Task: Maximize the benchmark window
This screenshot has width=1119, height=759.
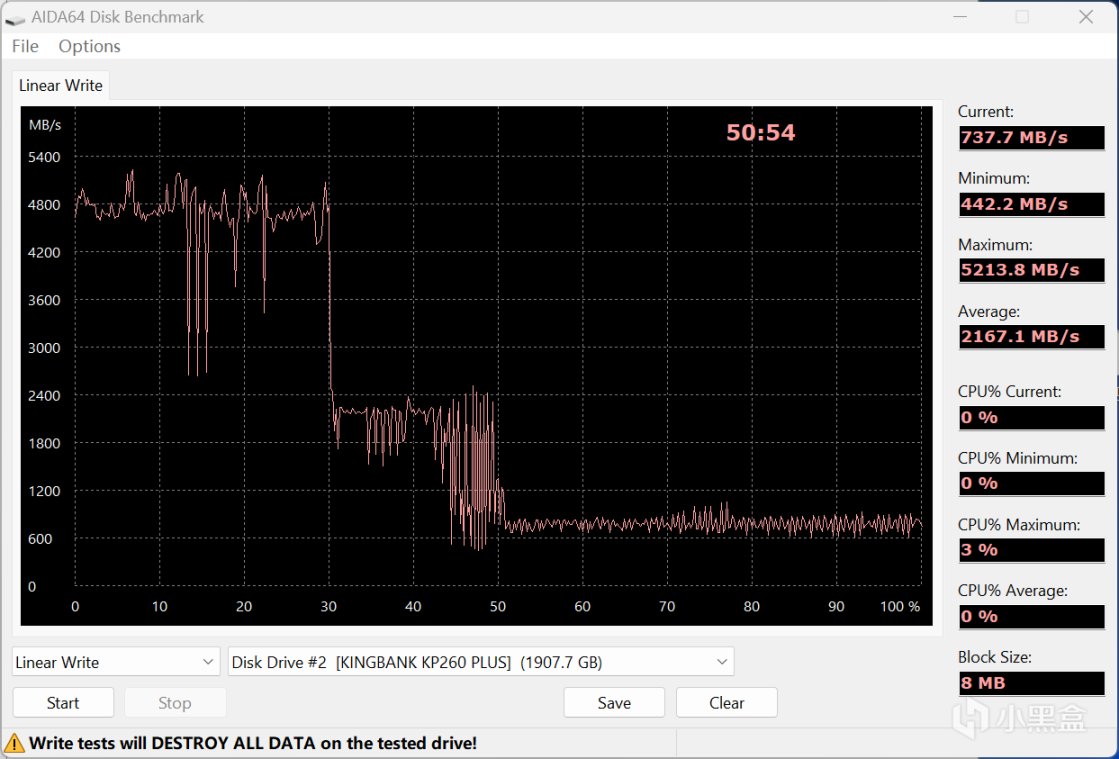Action: [x=1022, y=16]
